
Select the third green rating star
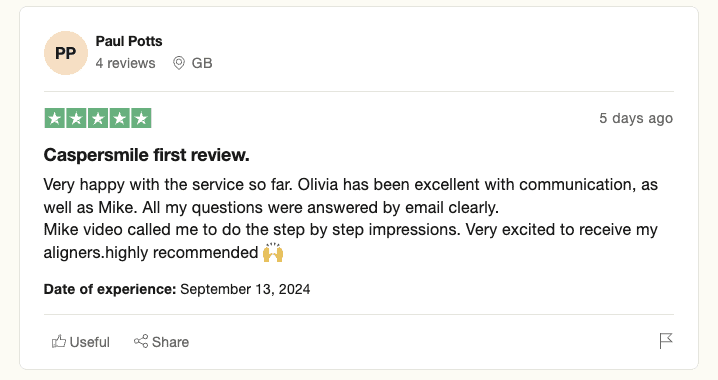click(98, 119)
